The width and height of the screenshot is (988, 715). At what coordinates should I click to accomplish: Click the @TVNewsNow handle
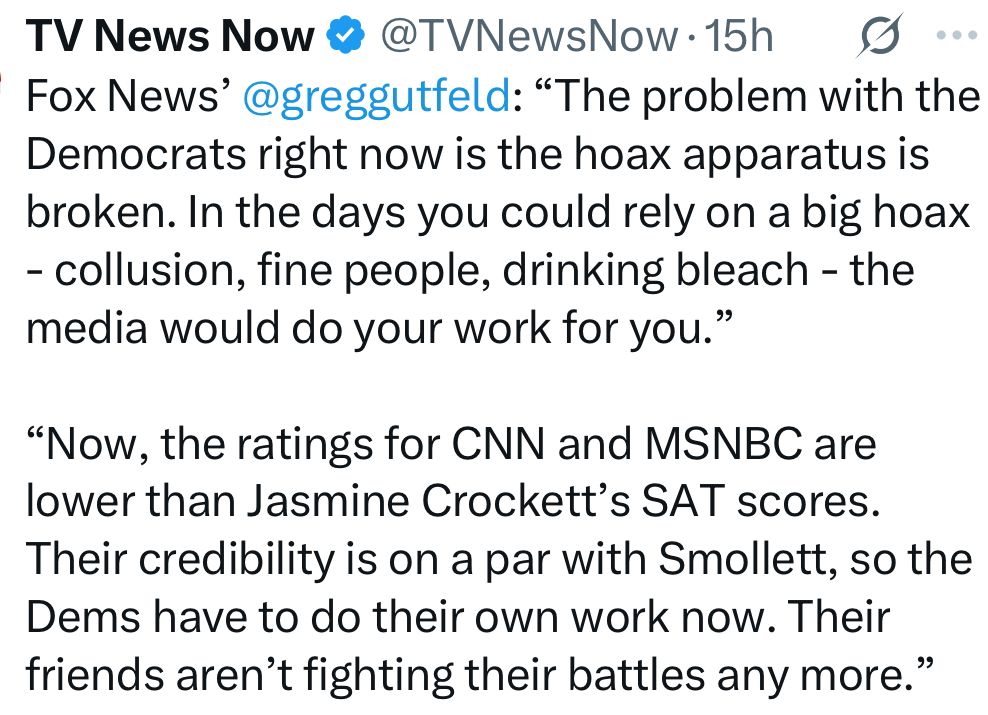[x=530, y=37]
